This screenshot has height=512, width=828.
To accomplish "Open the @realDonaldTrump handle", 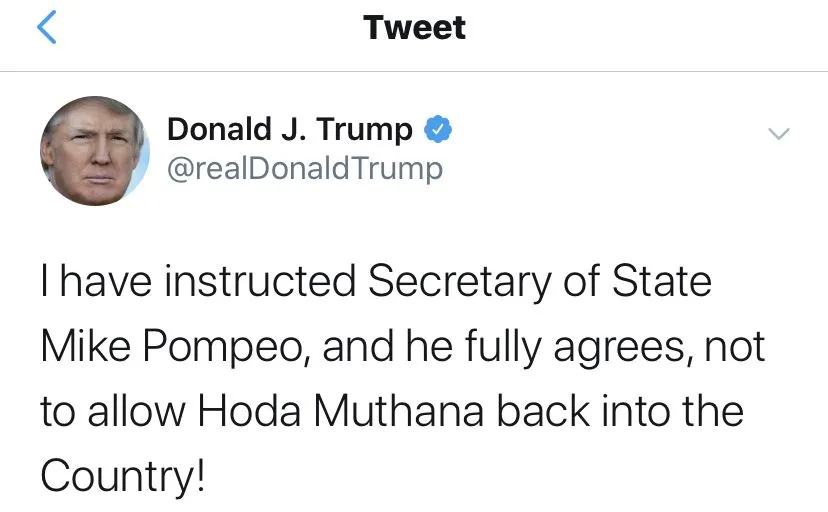I will (x=304, y=168).
